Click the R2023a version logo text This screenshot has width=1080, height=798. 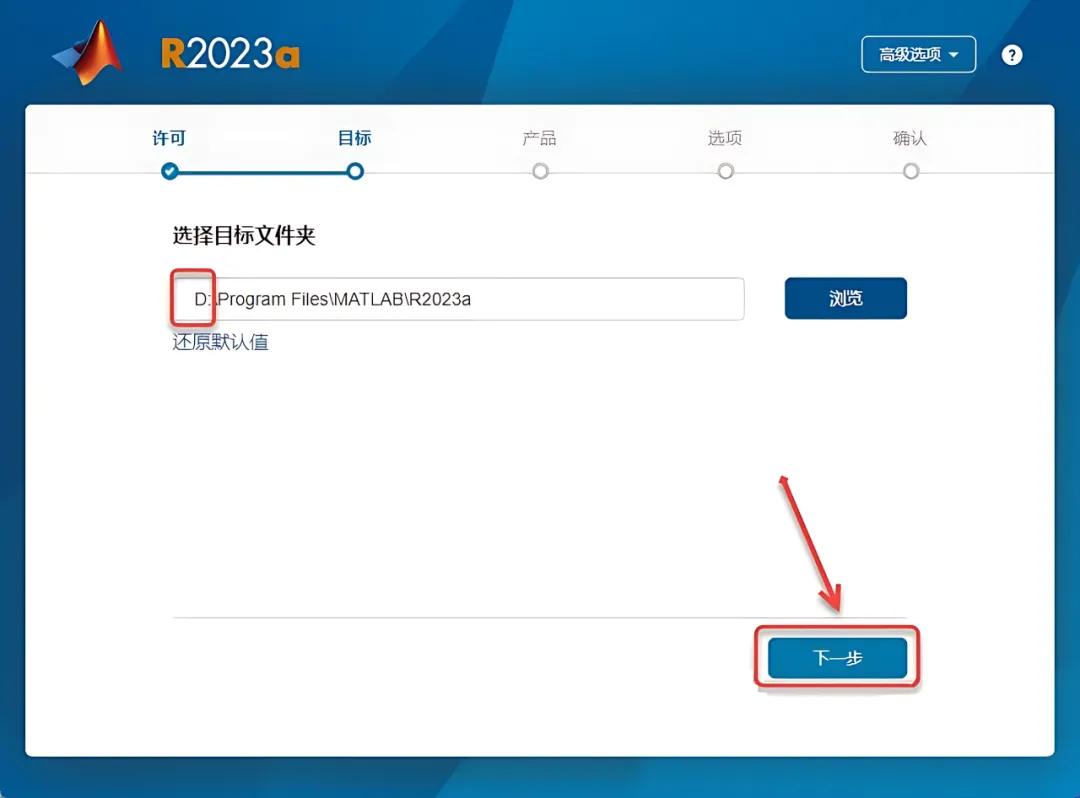[230, 54]
